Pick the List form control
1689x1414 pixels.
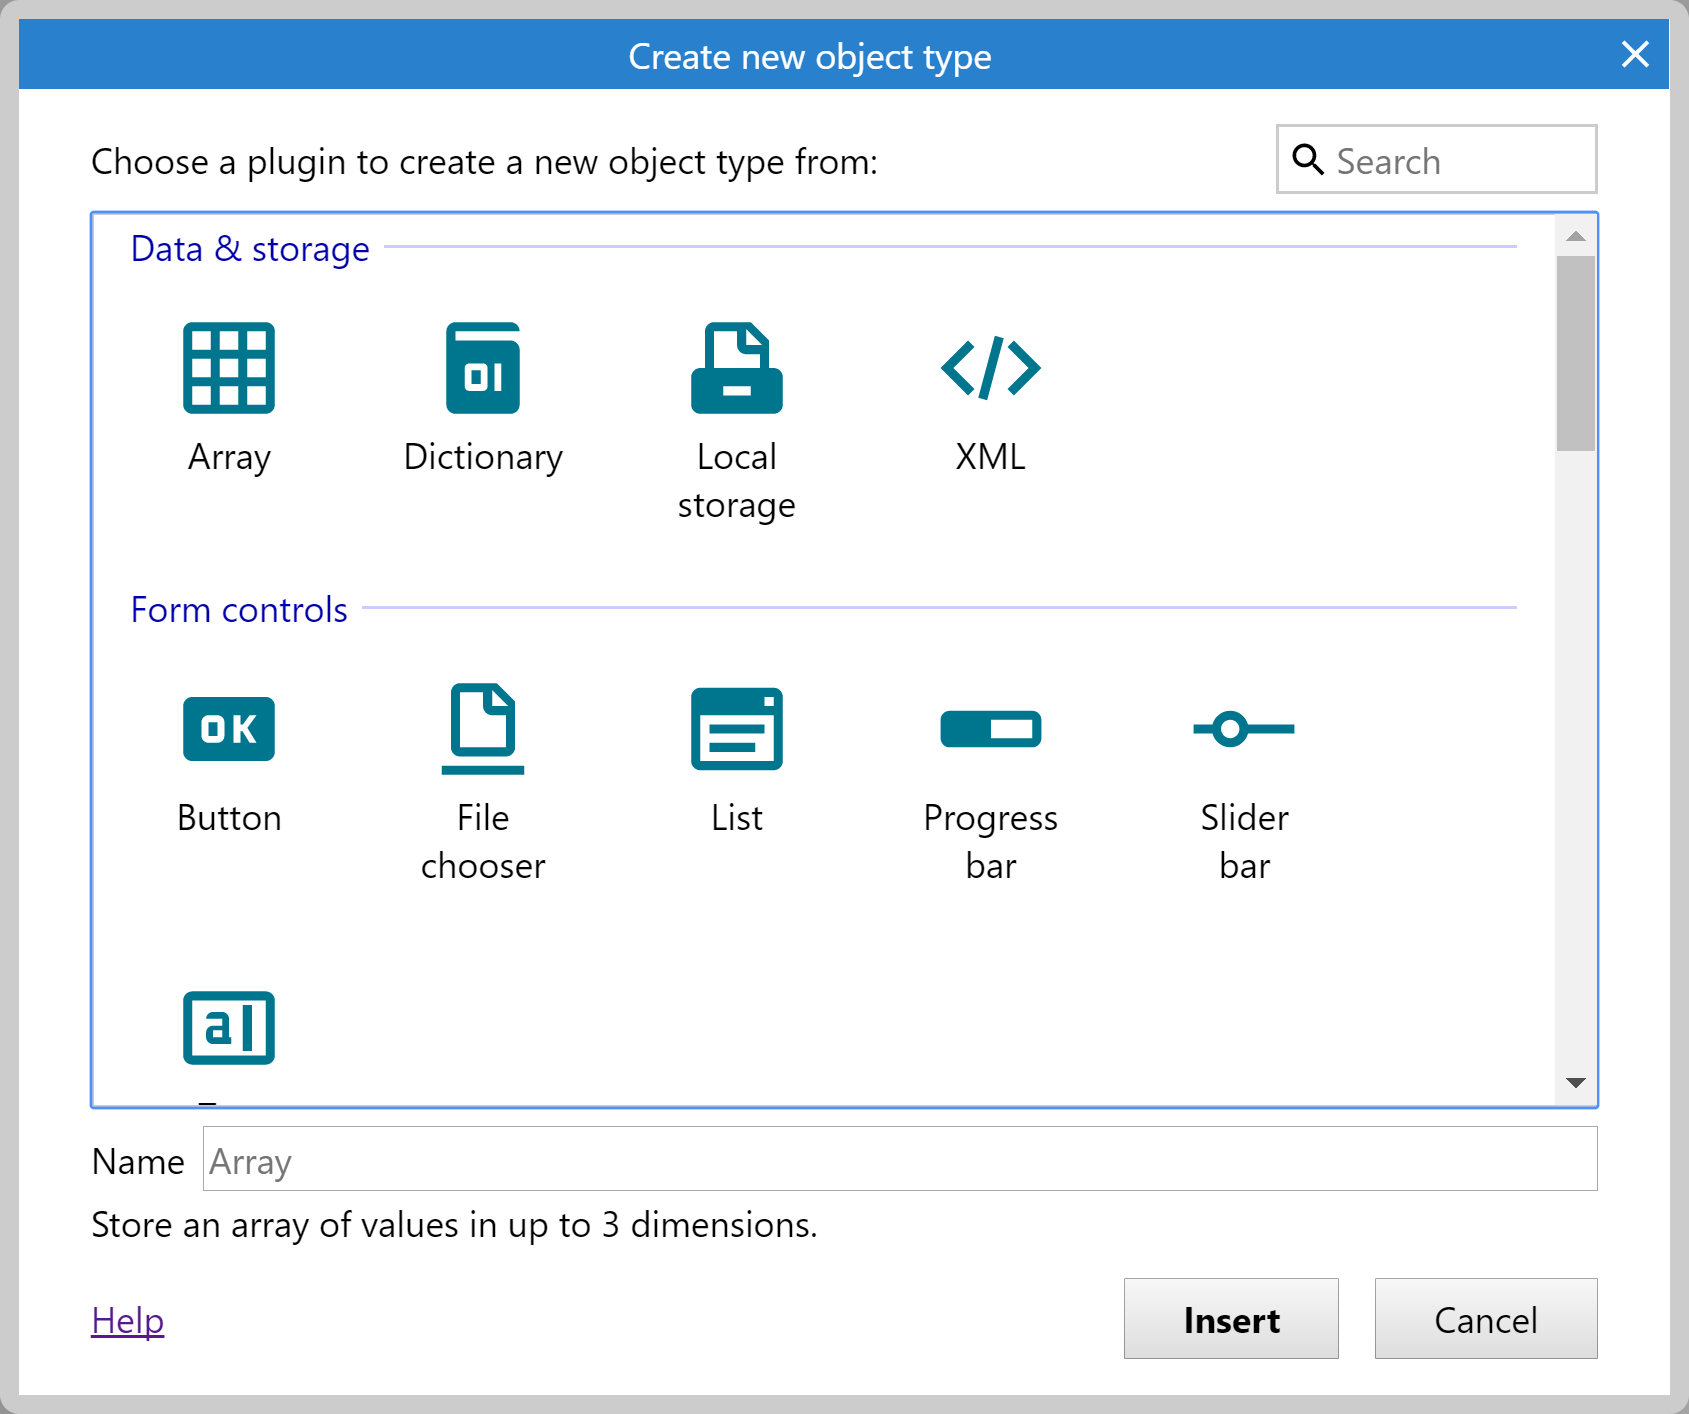736,729
